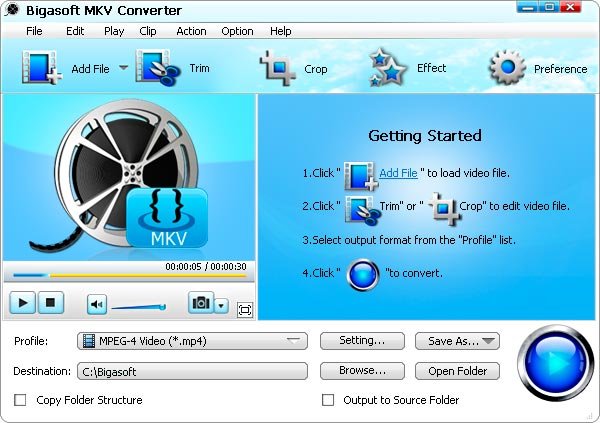
Task: Open the Clip menu
Action: [x=148, y=31]
